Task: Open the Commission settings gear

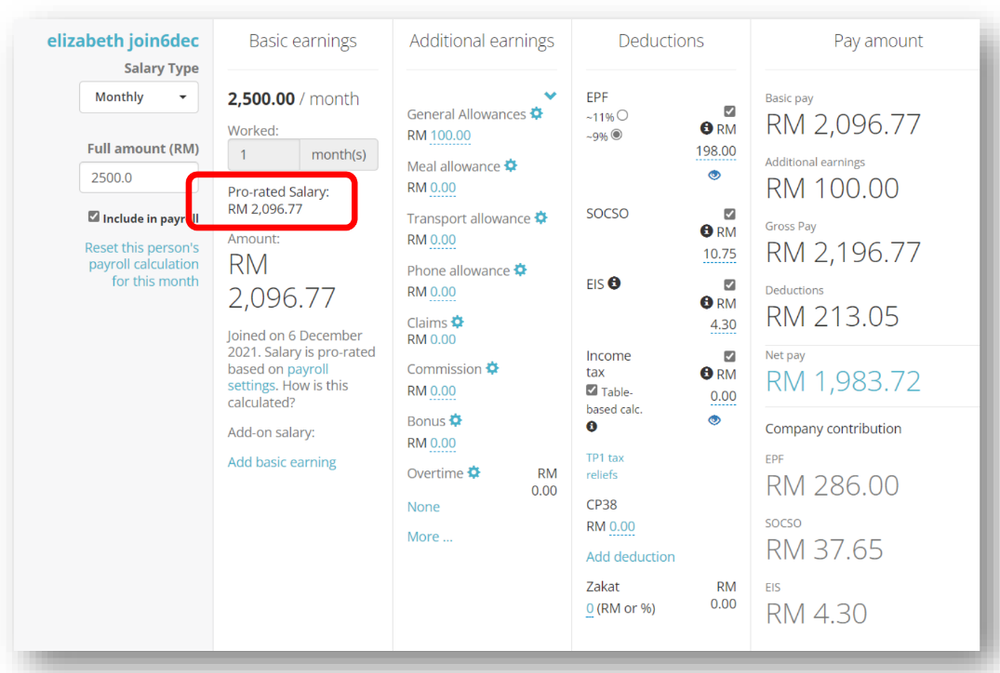Action: pyautogui.click(x=494, y=369)
